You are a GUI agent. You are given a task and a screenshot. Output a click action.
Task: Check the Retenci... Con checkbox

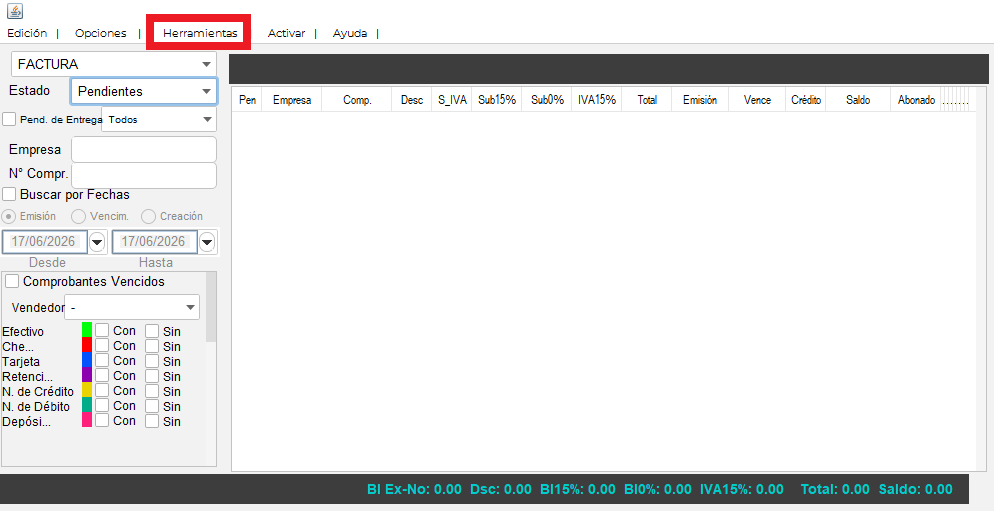click(102, 375)
